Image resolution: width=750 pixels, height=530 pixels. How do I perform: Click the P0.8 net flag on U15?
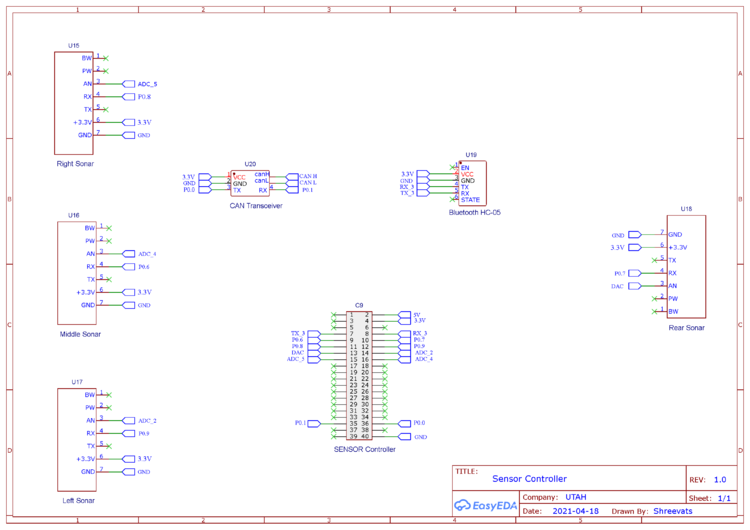pyautogui.click(x=129, y=97)
